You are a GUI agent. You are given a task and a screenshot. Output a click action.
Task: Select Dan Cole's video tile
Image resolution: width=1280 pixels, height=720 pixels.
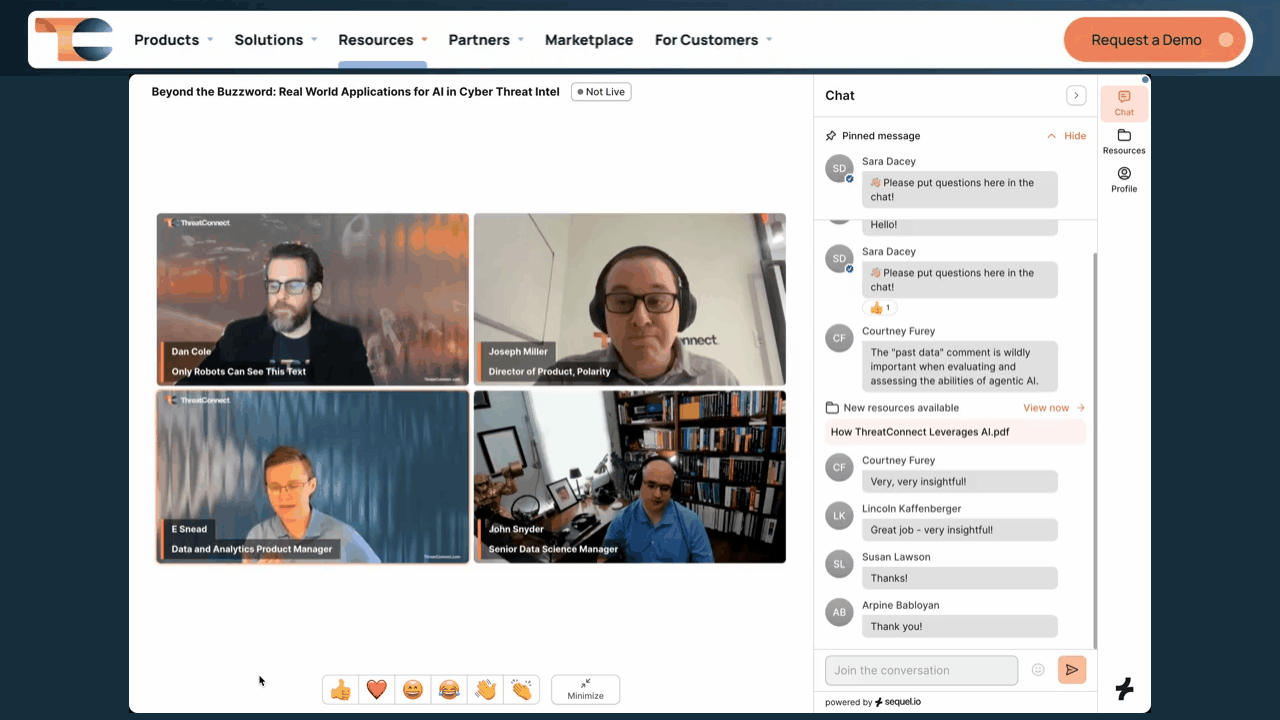tap(313, 299)
